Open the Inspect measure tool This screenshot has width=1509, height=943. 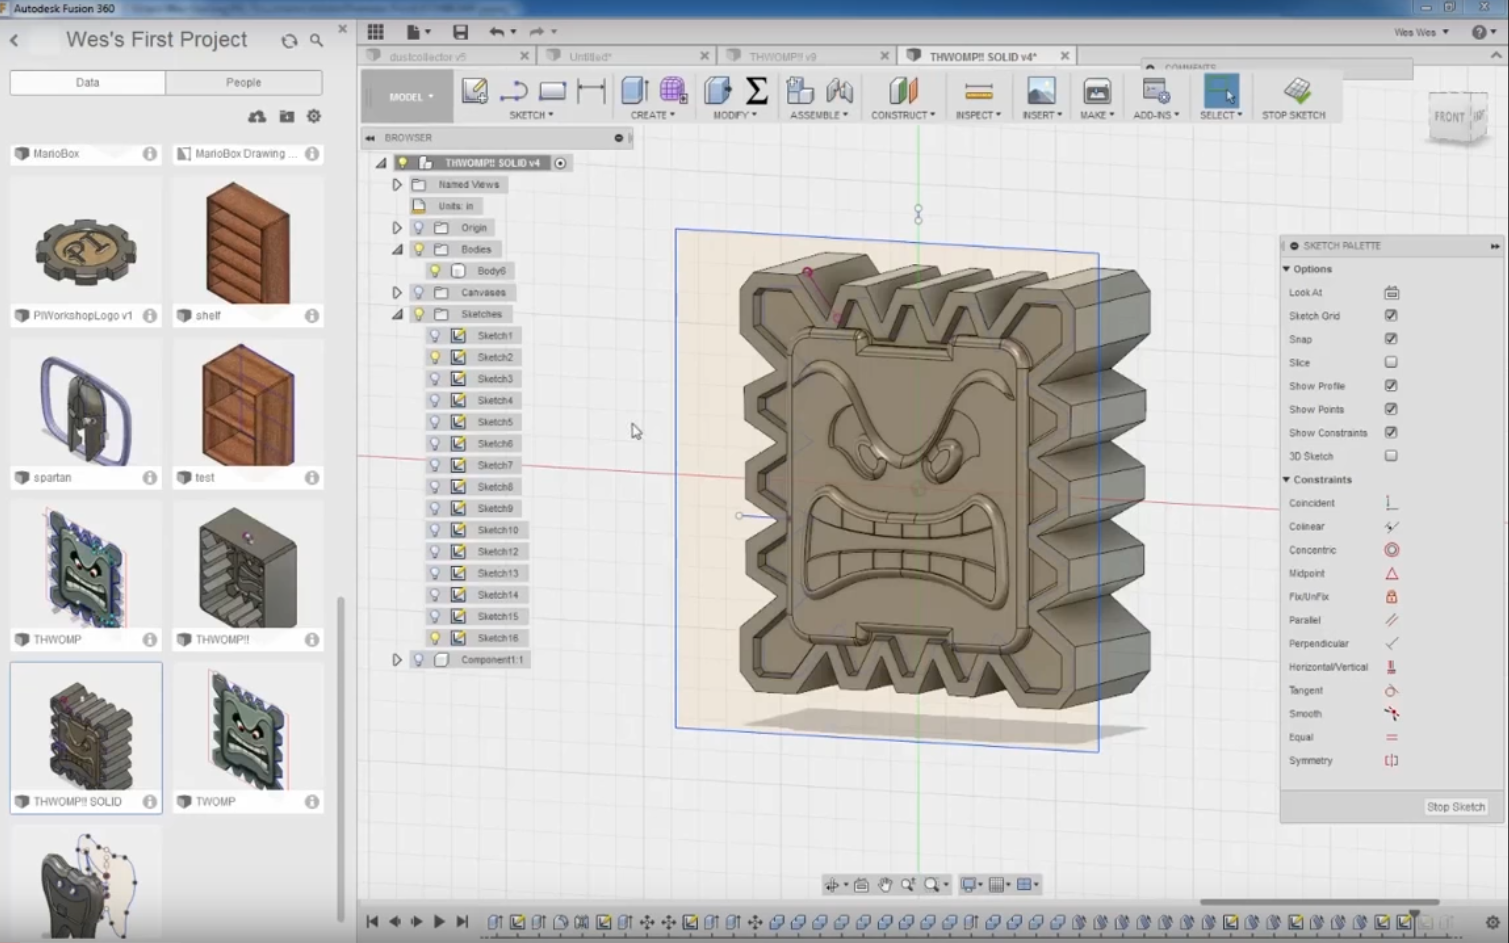[x=978, y=92]
